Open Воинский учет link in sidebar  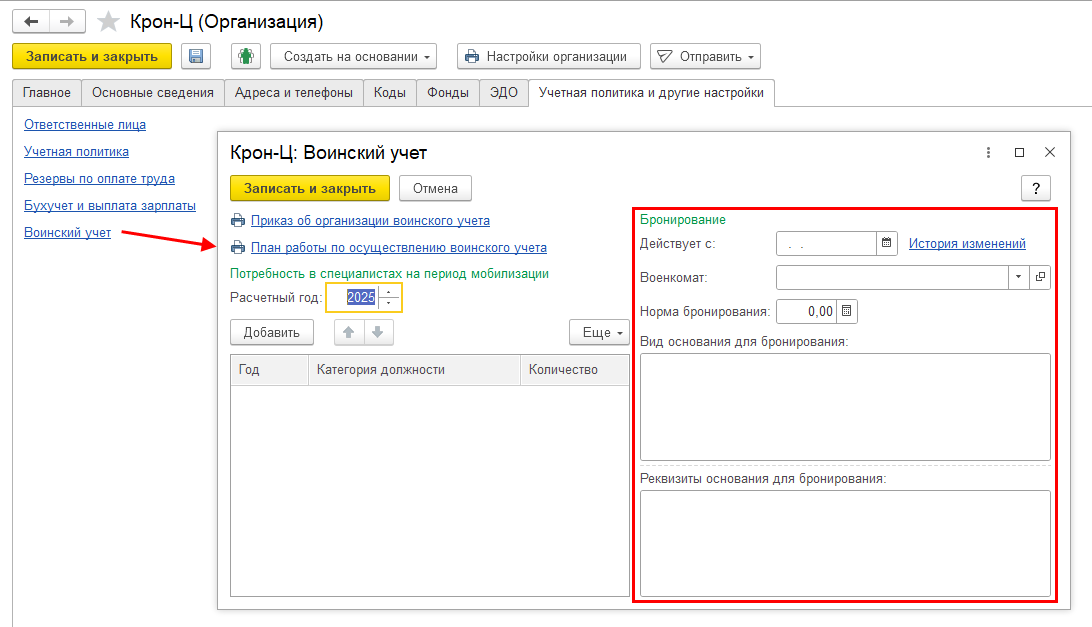tap(67, 233)
